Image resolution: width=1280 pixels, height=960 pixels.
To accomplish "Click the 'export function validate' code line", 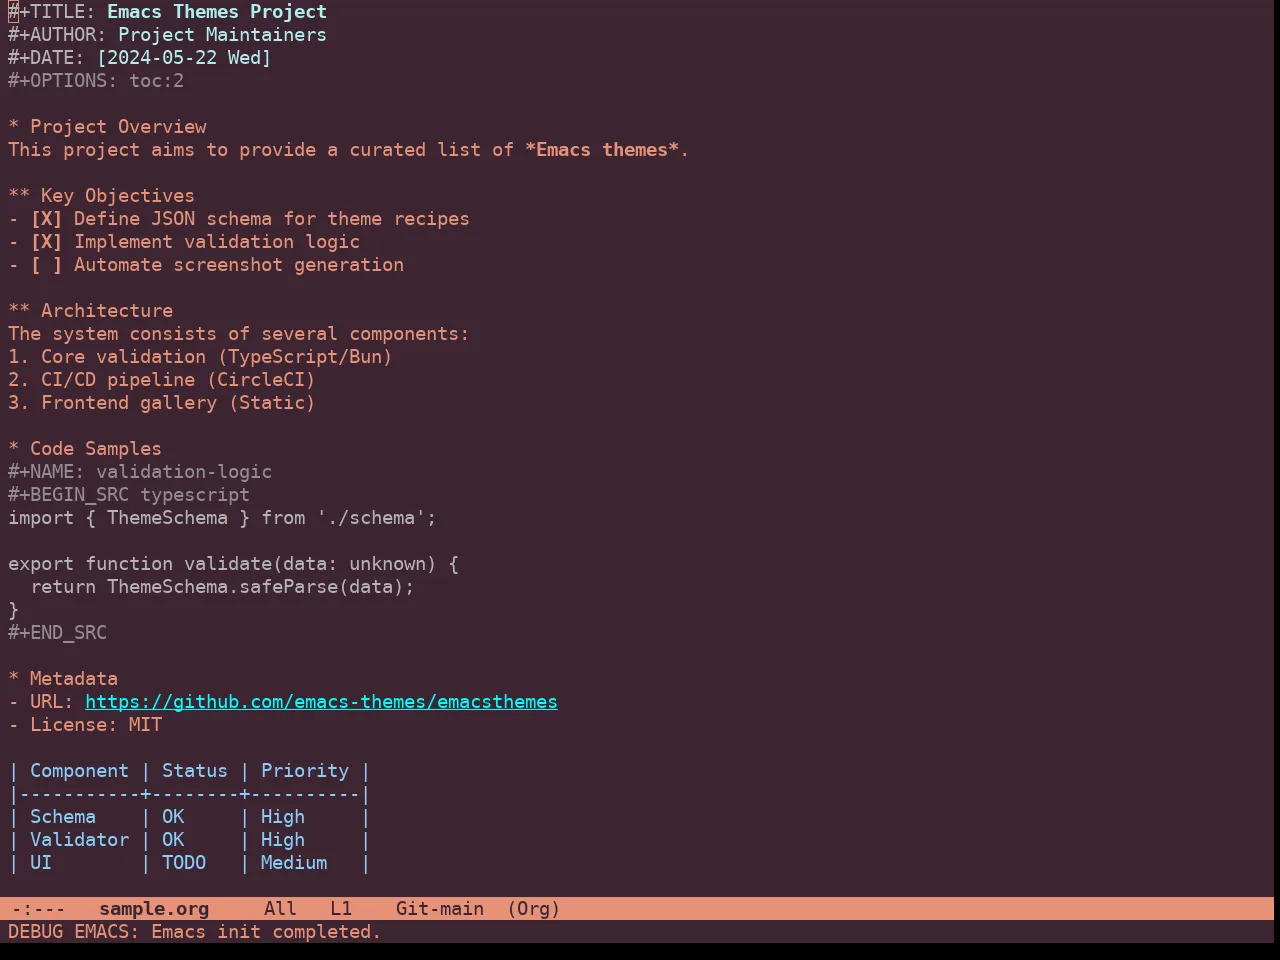I will point(233,564).
